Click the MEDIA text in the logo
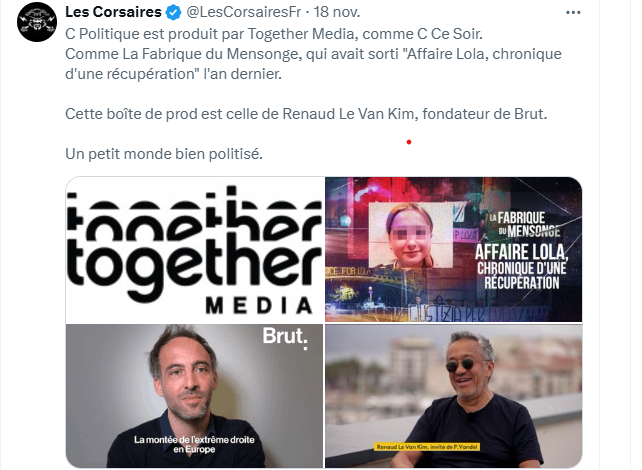Screen dimensions: 642x470 coord(259,306)
